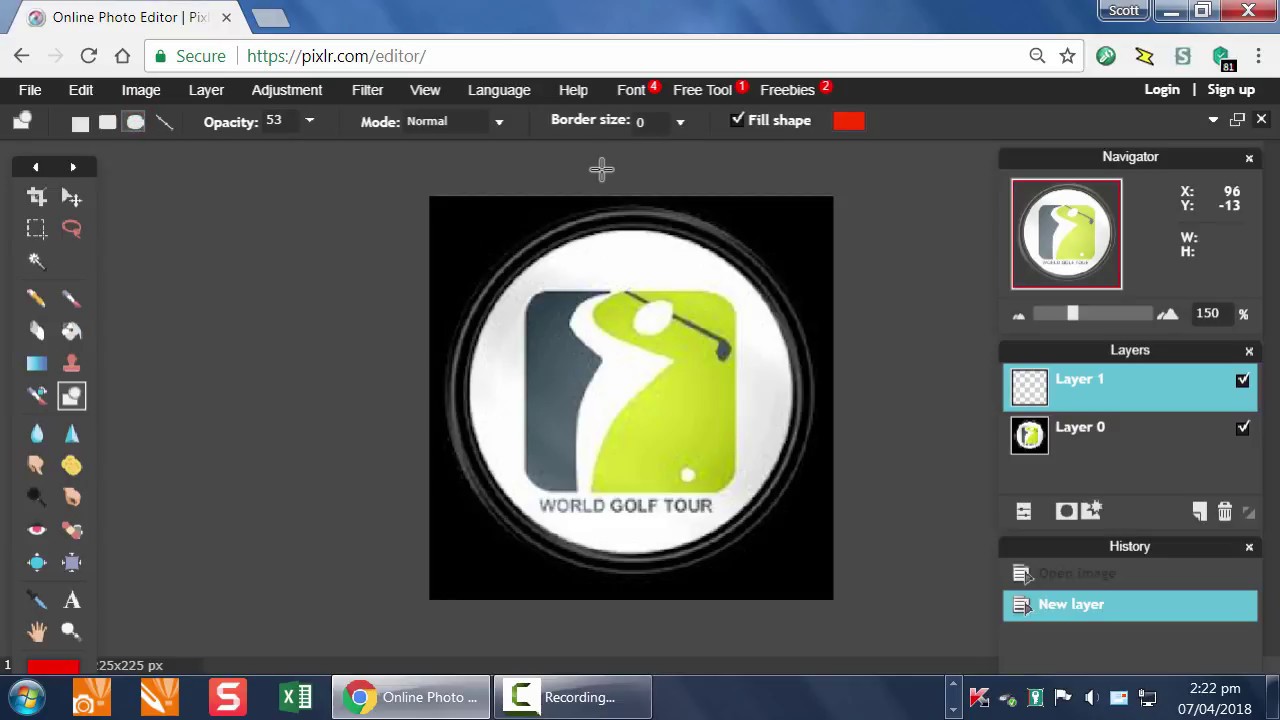
Task: Select the Zoom magnifier tool
Action: click(x=71, y=632)
